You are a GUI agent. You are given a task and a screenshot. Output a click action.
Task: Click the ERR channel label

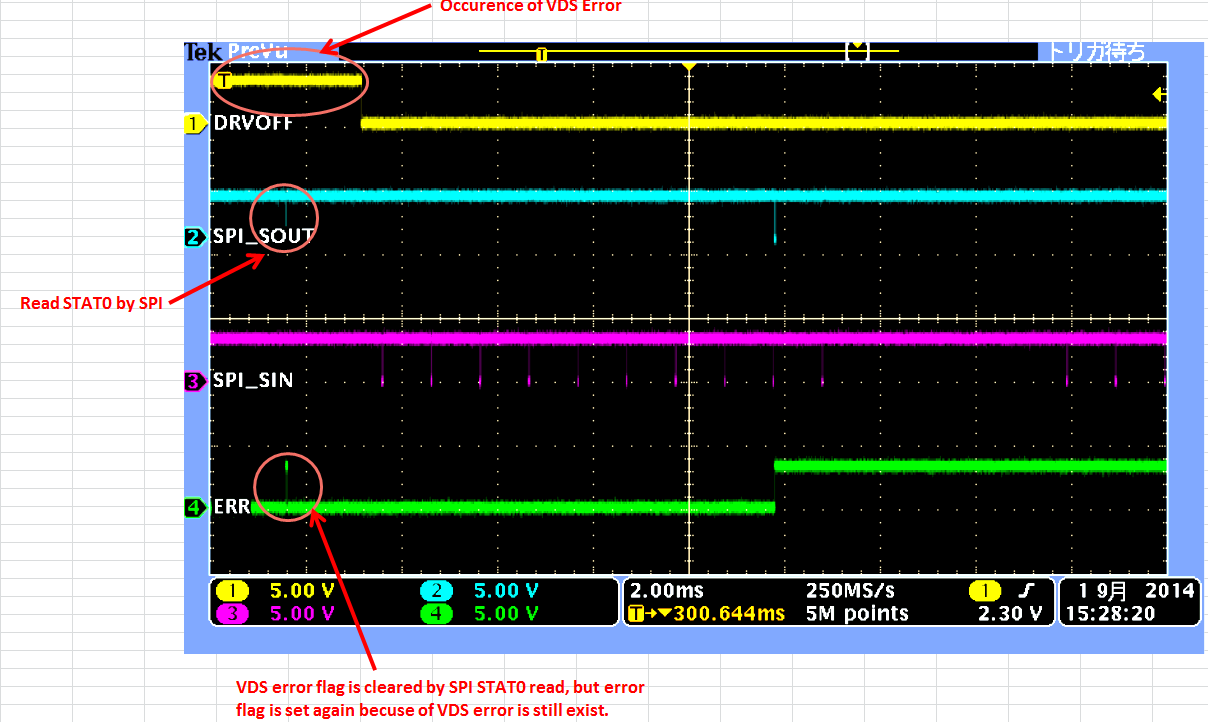[x=232, y=507]
